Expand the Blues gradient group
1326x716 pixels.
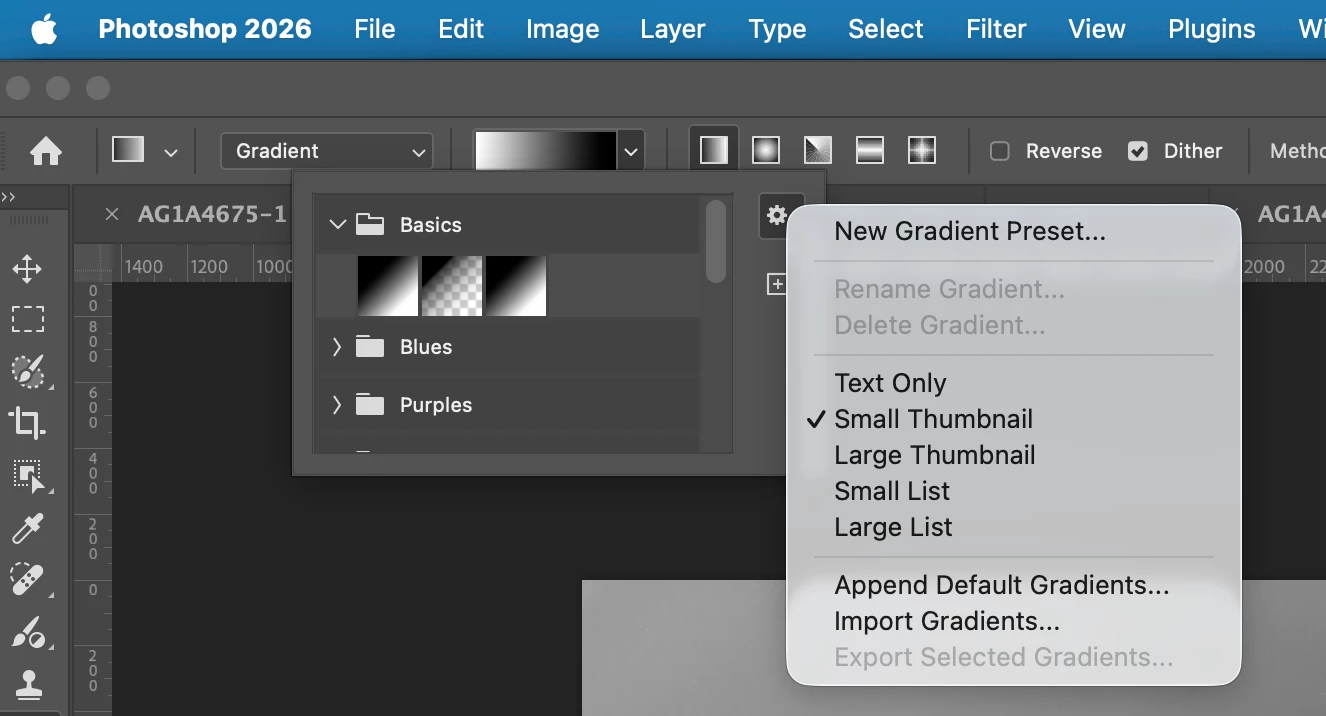(x=337, y=347)
